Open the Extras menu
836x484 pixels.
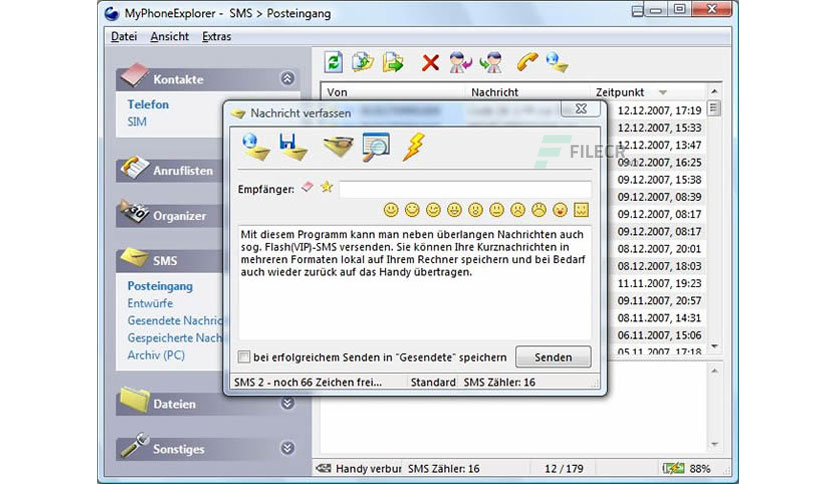tap(216, 36)
